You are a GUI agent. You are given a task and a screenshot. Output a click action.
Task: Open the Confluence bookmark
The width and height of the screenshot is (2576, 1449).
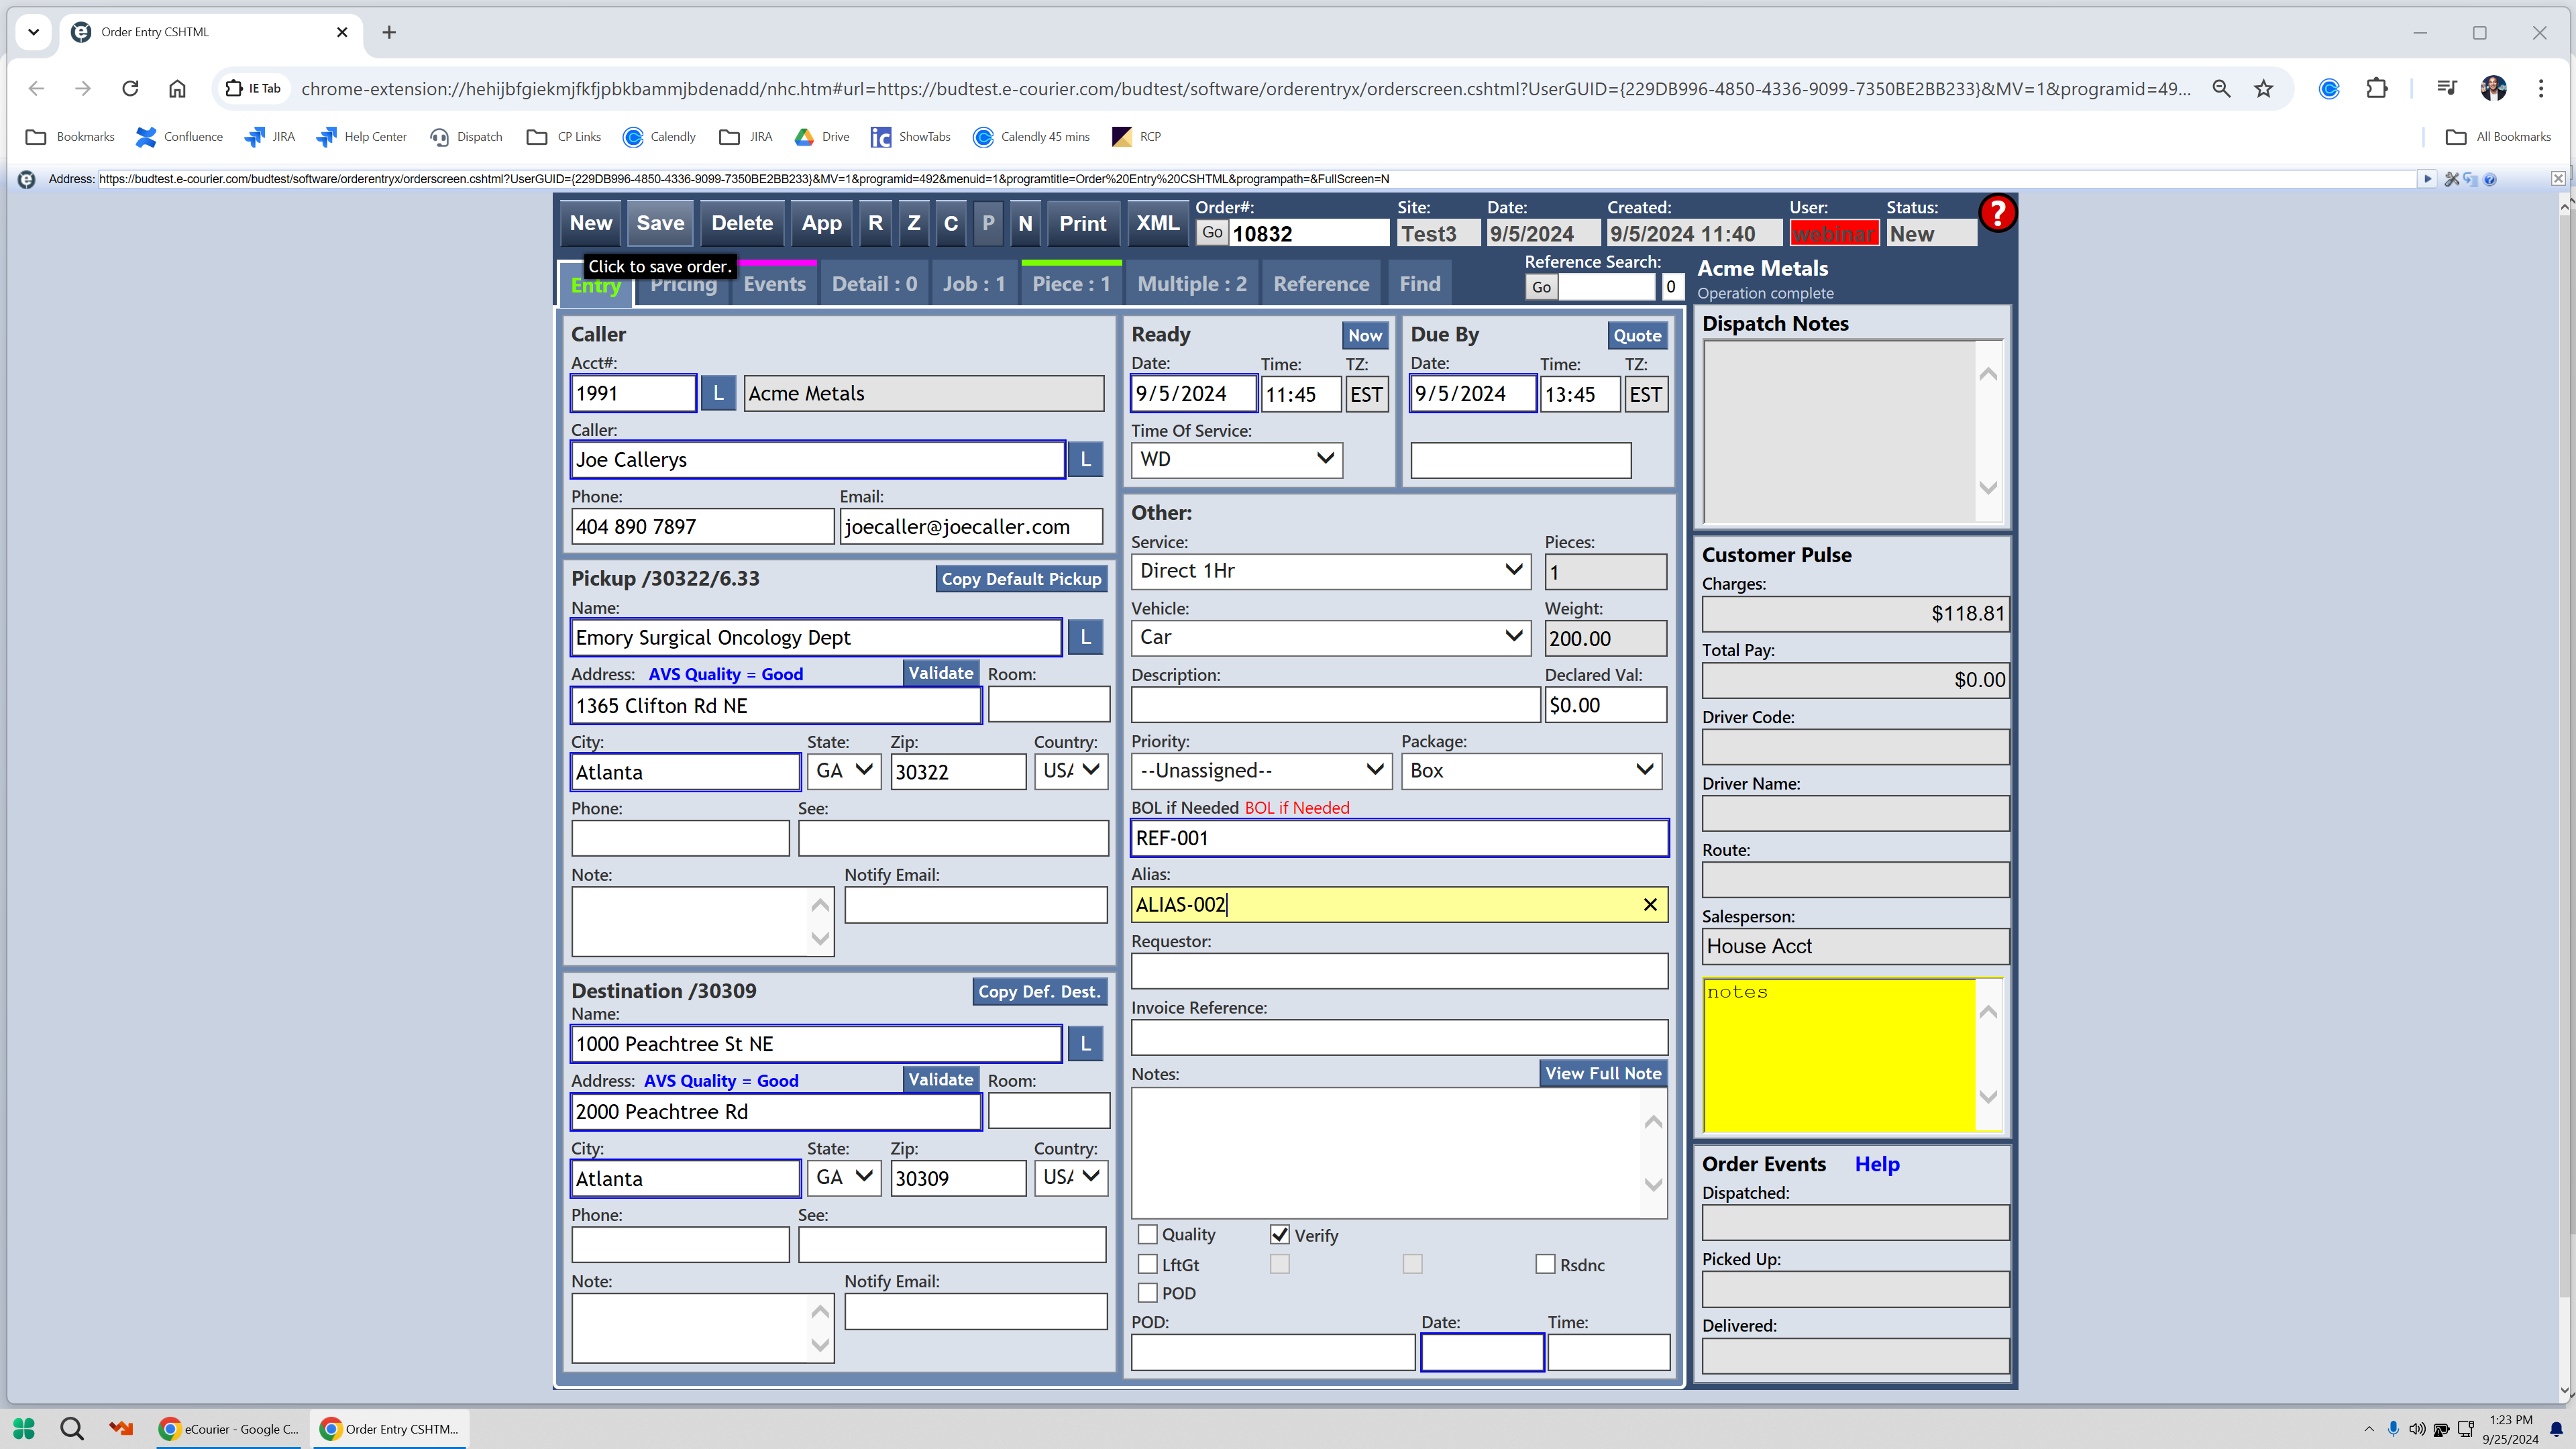click(x=180, y=137)
